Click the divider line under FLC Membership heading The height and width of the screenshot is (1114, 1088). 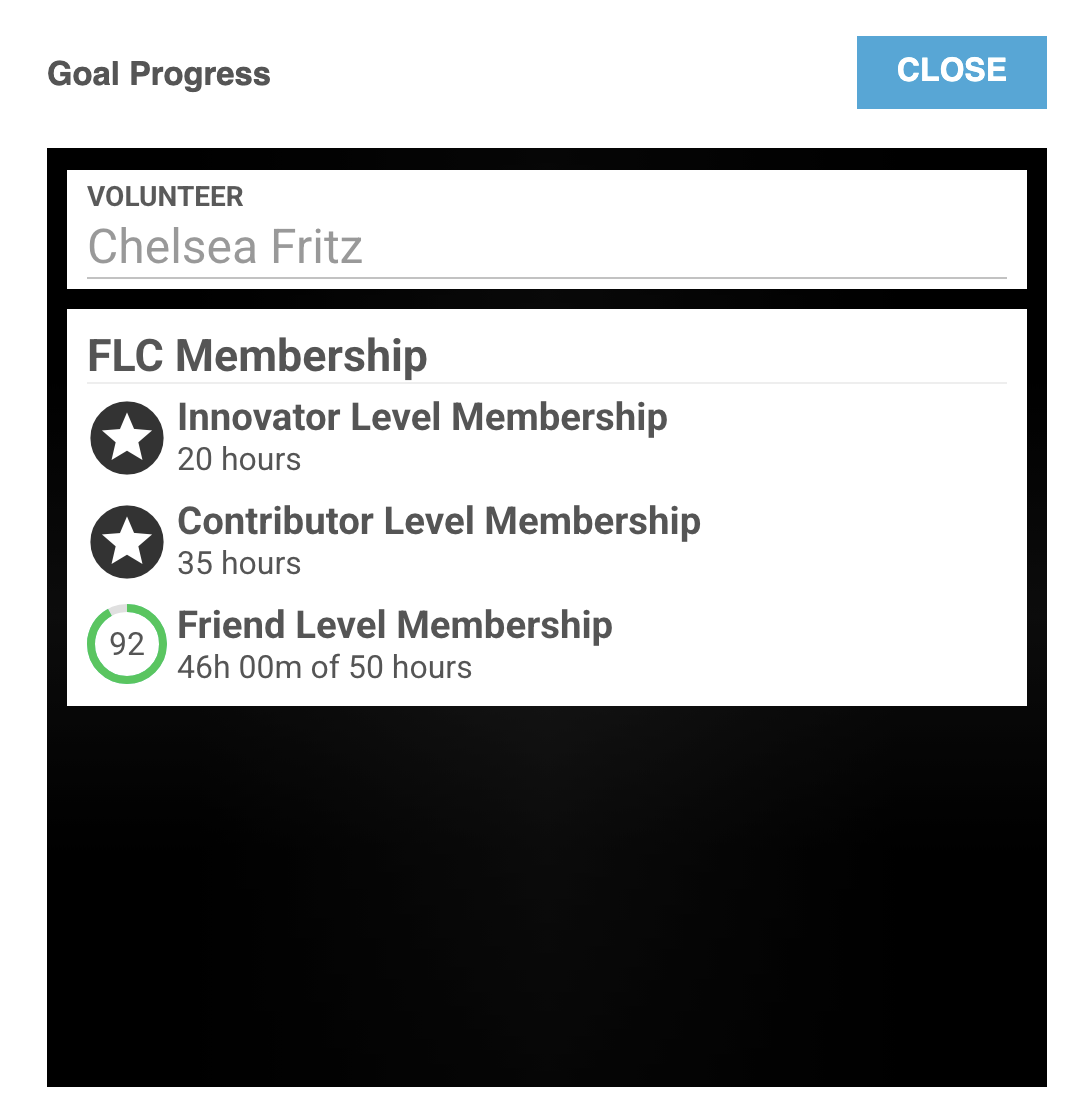click(x=546, y=383)
